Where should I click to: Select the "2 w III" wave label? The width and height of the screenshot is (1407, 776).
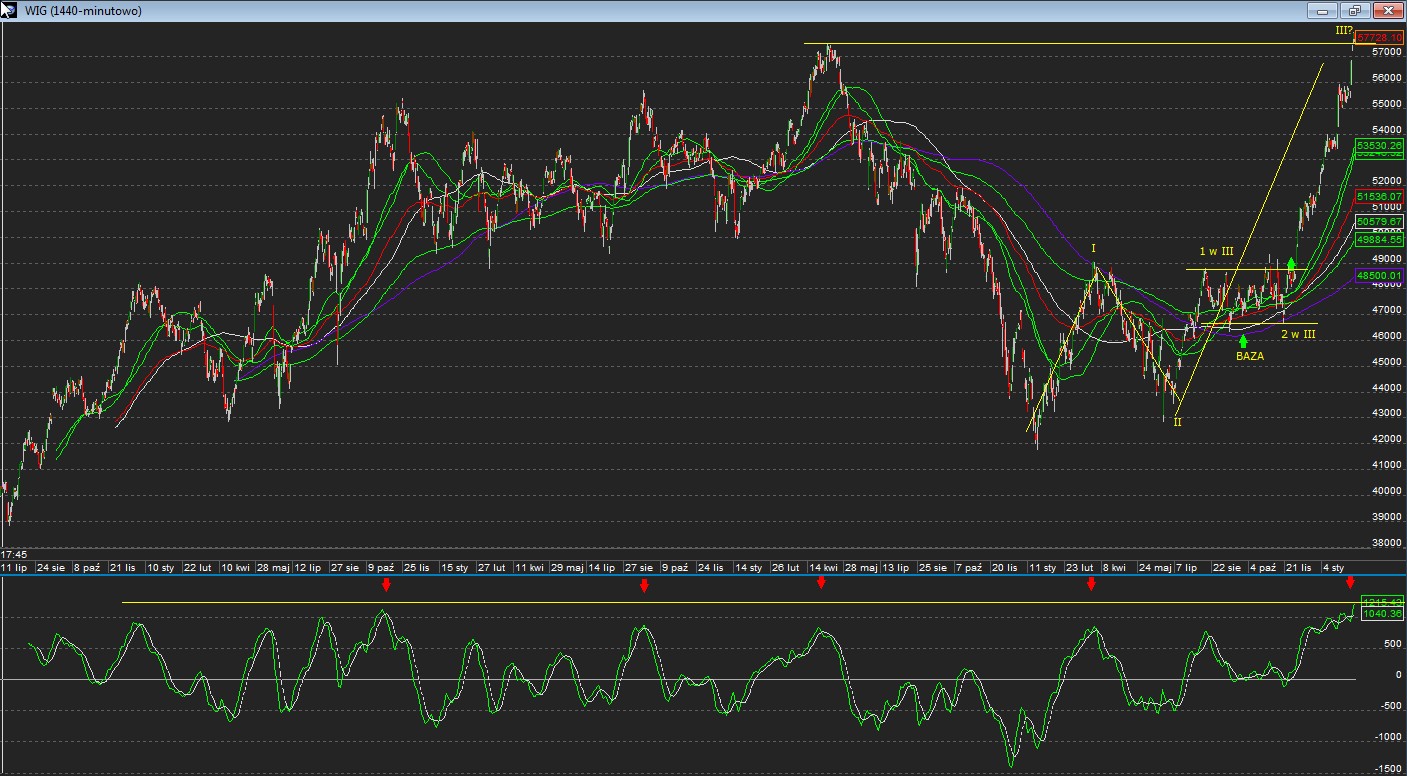click(1298, 334)
